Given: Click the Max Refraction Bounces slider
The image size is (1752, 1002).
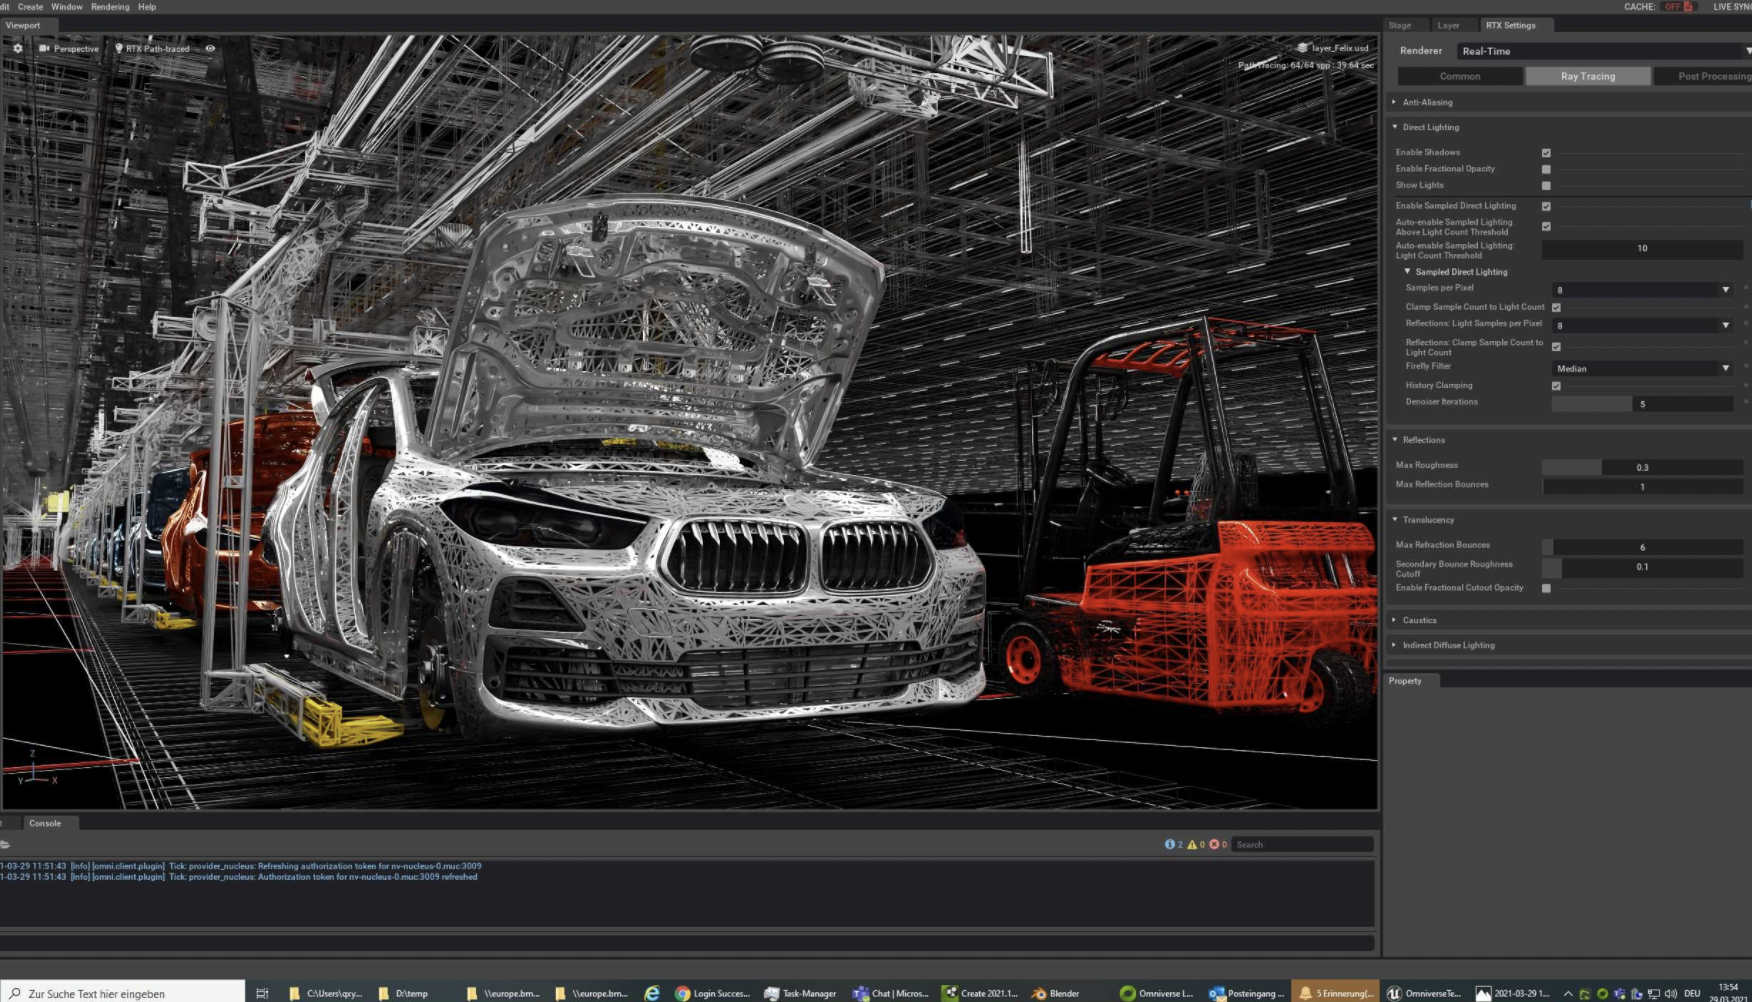Looking at the screenshot, I should coord(1642,547).
